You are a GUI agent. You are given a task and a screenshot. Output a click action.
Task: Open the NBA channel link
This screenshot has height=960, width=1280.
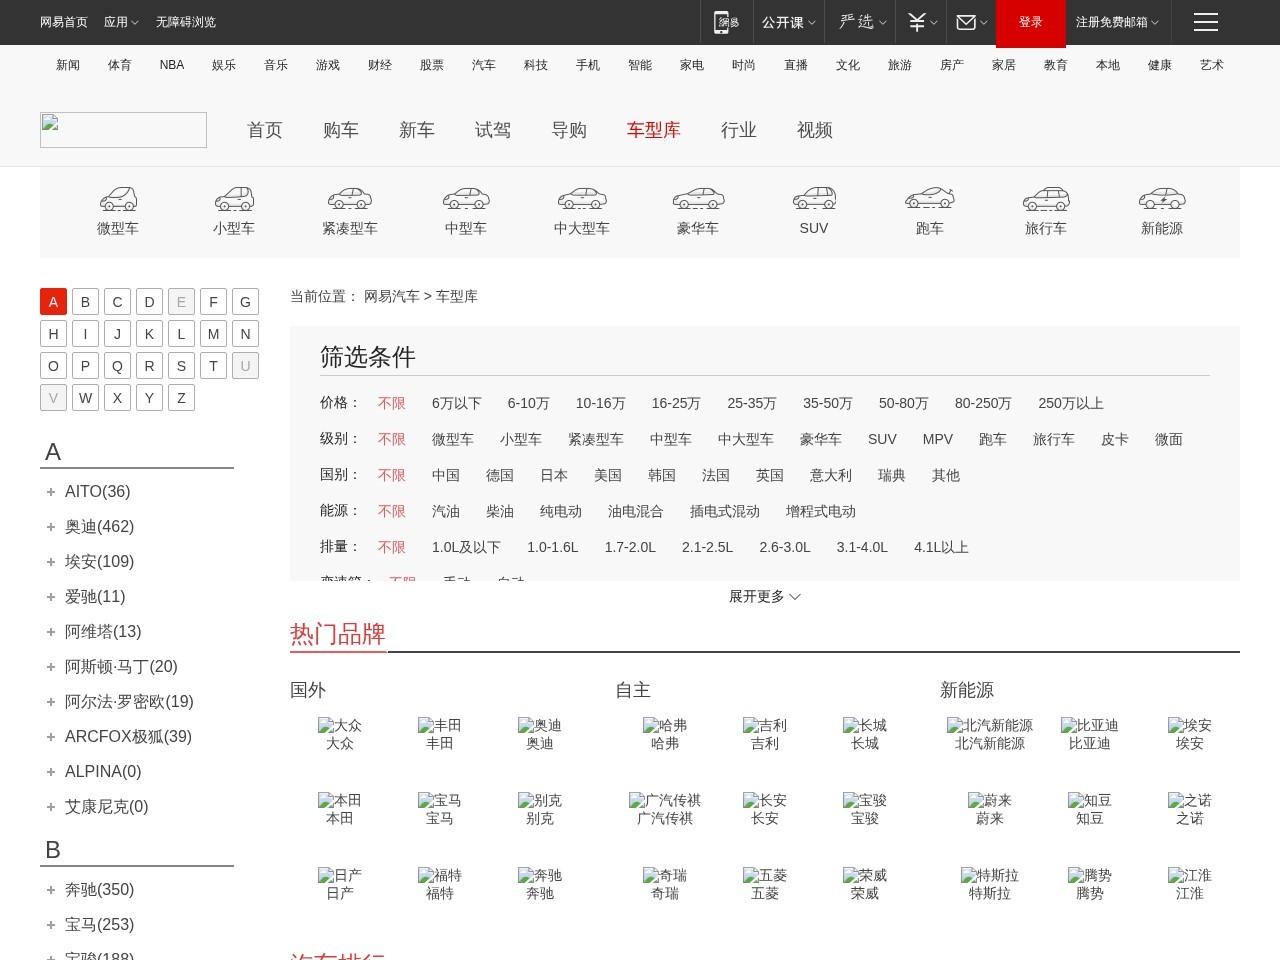pos(172,65)
